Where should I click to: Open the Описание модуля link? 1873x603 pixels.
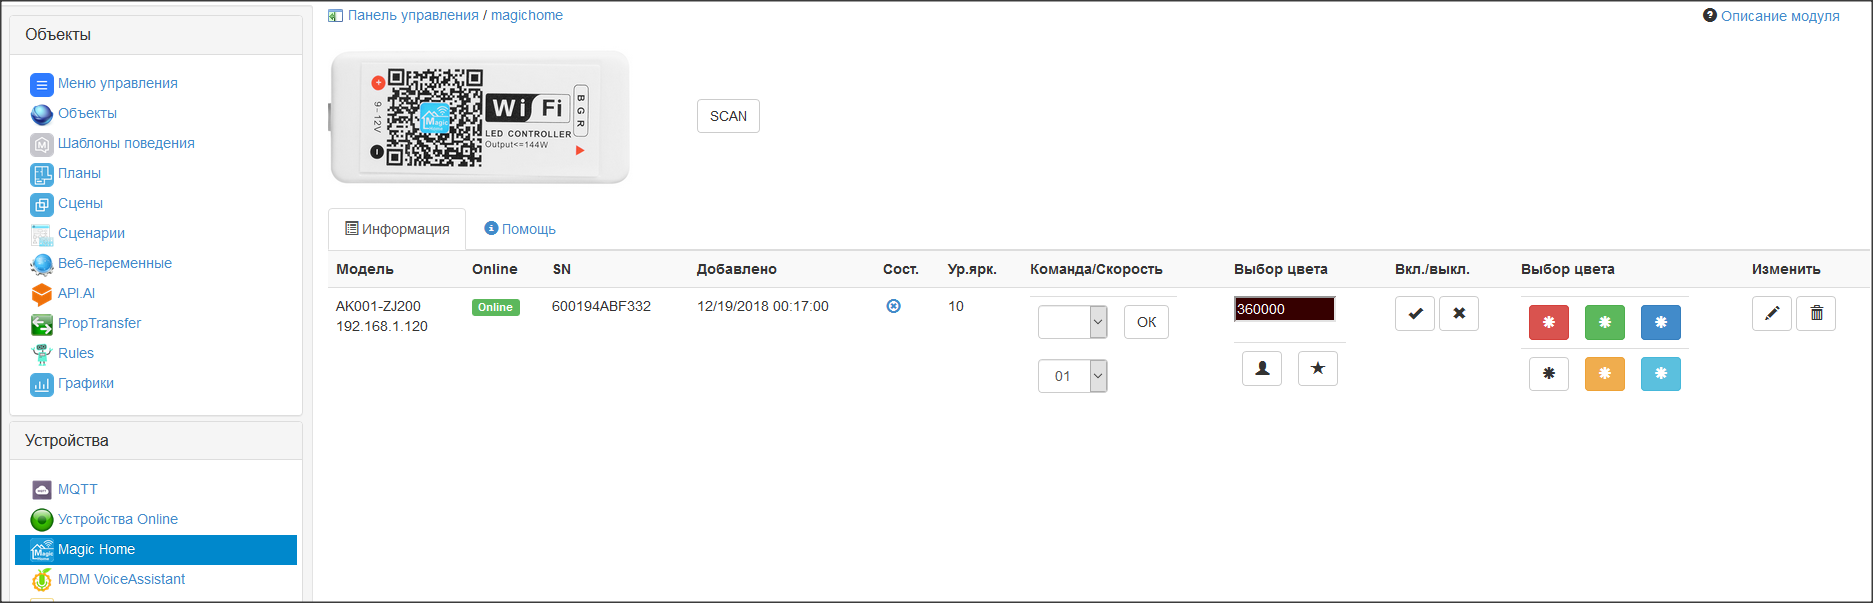point(1779,16)
